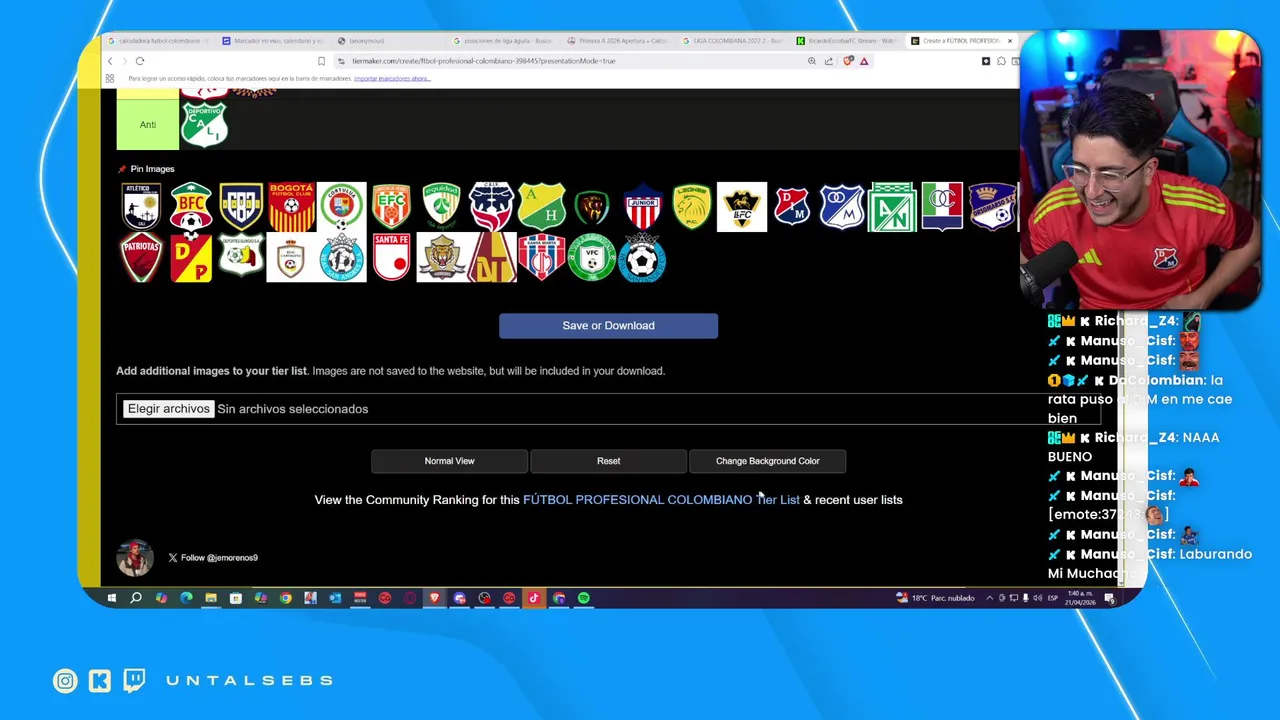
Task: Open Change Background Color
Action: click(x=767, y=461)
